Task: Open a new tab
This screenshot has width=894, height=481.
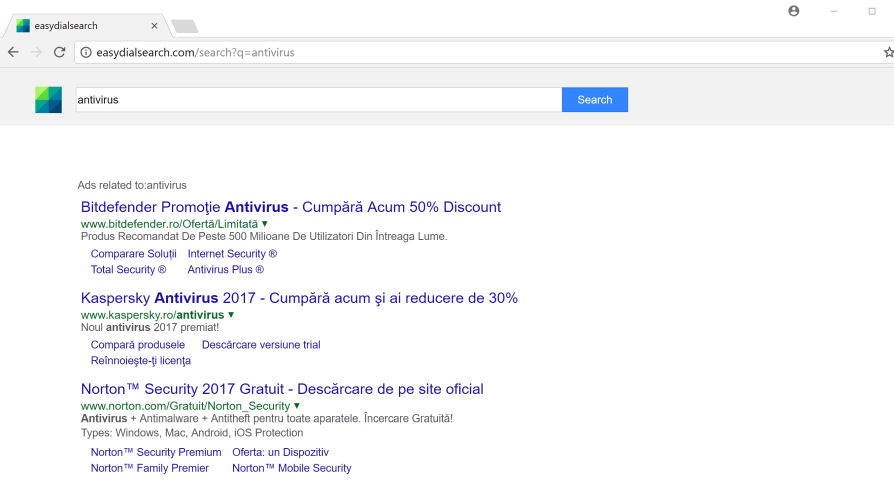Action: point(184,26)
